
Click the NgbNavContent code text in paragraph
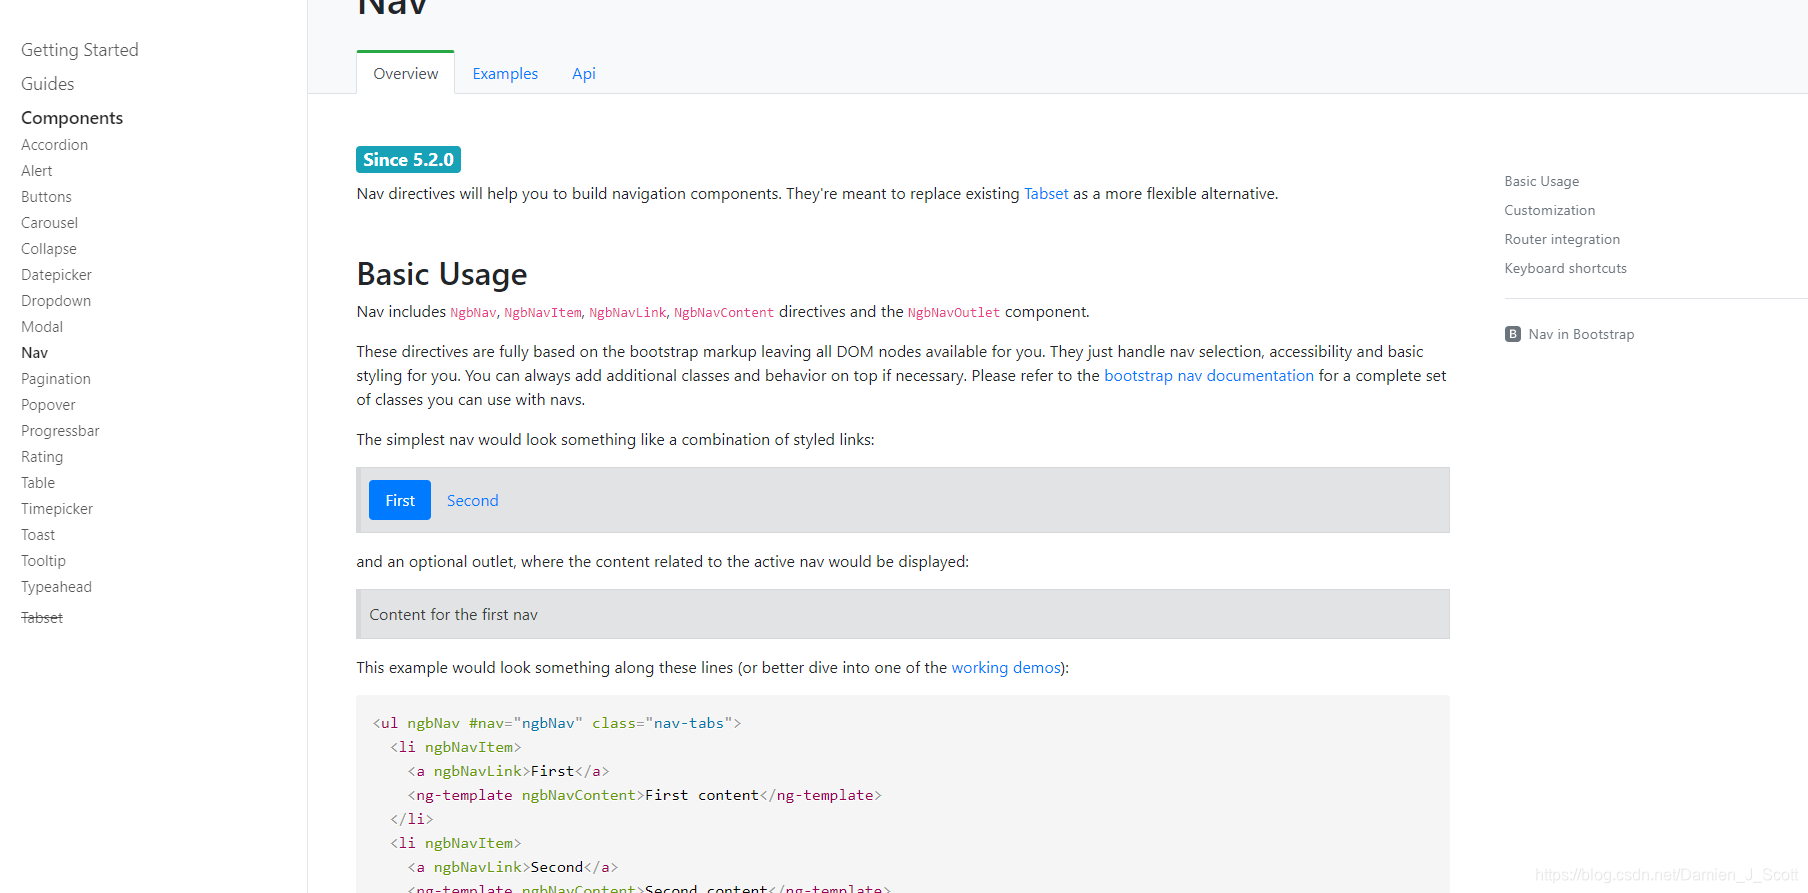tap(724, 313)
